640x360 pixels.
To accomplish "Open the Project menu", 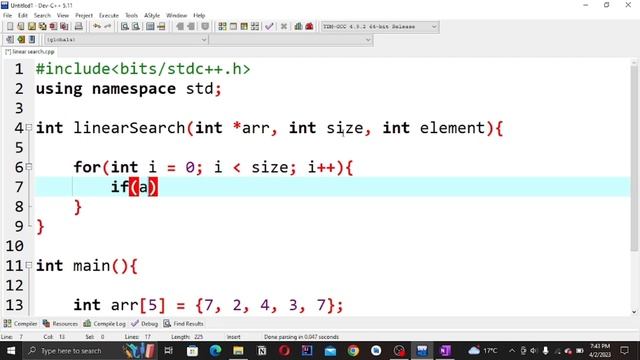I will tap(84, 16).
